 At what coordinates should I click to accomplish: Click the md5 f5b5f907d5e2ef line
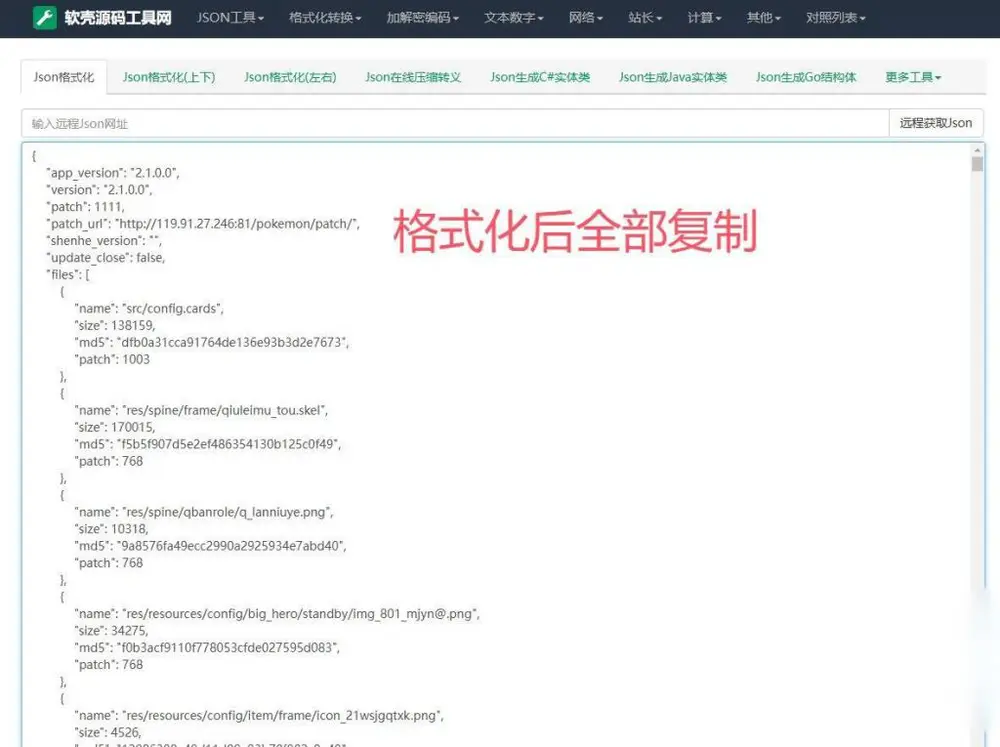pos(208,444)
